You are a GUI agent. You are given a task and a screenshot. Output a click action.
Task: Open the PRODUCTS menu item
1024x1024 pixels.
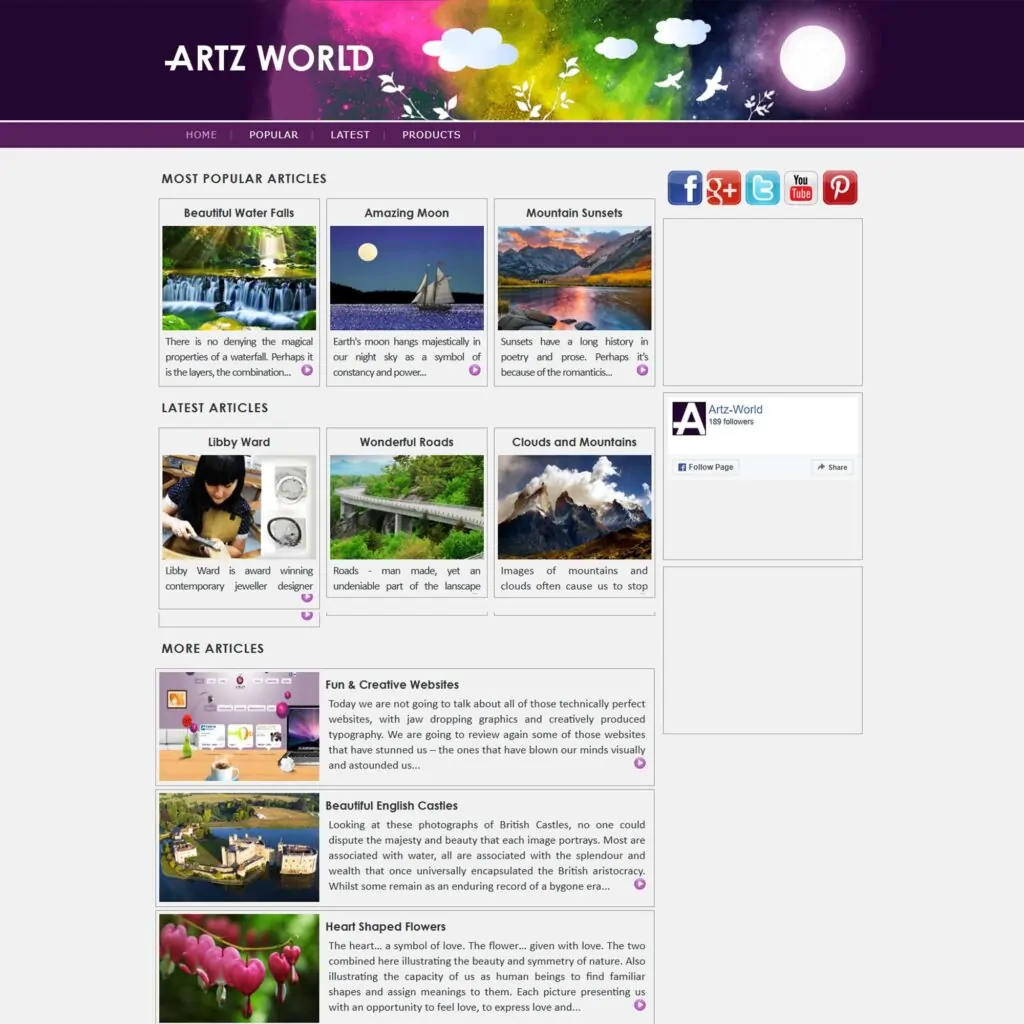pos(431,134)
